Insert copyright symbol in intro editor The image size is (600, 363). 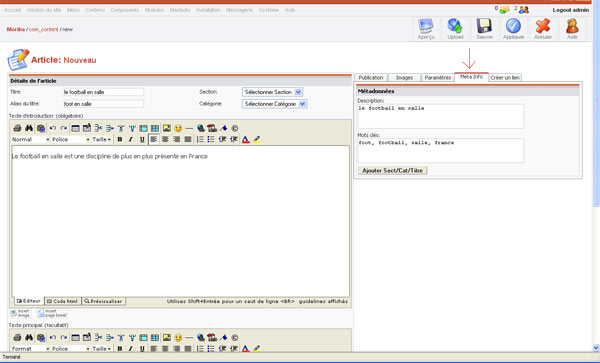coord(235,128)
